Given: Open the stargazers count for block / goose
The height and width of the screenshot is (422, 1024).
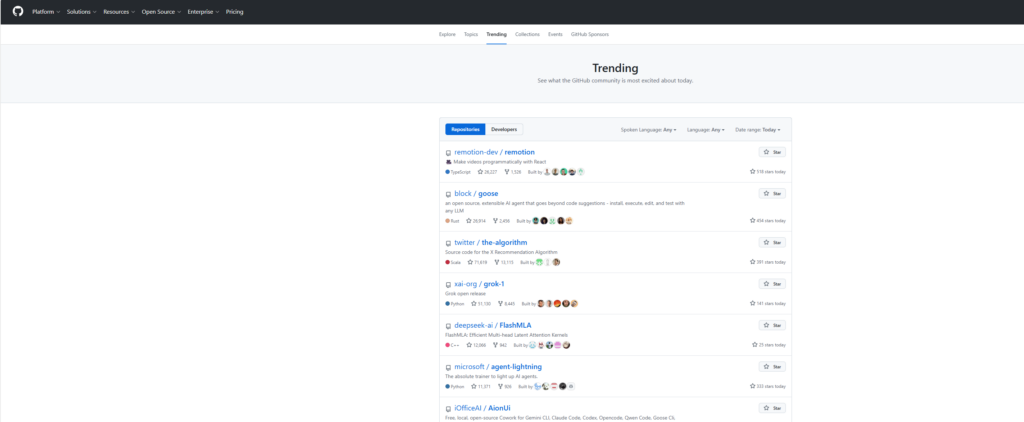Looking at the screenshot, I should 476,220.
